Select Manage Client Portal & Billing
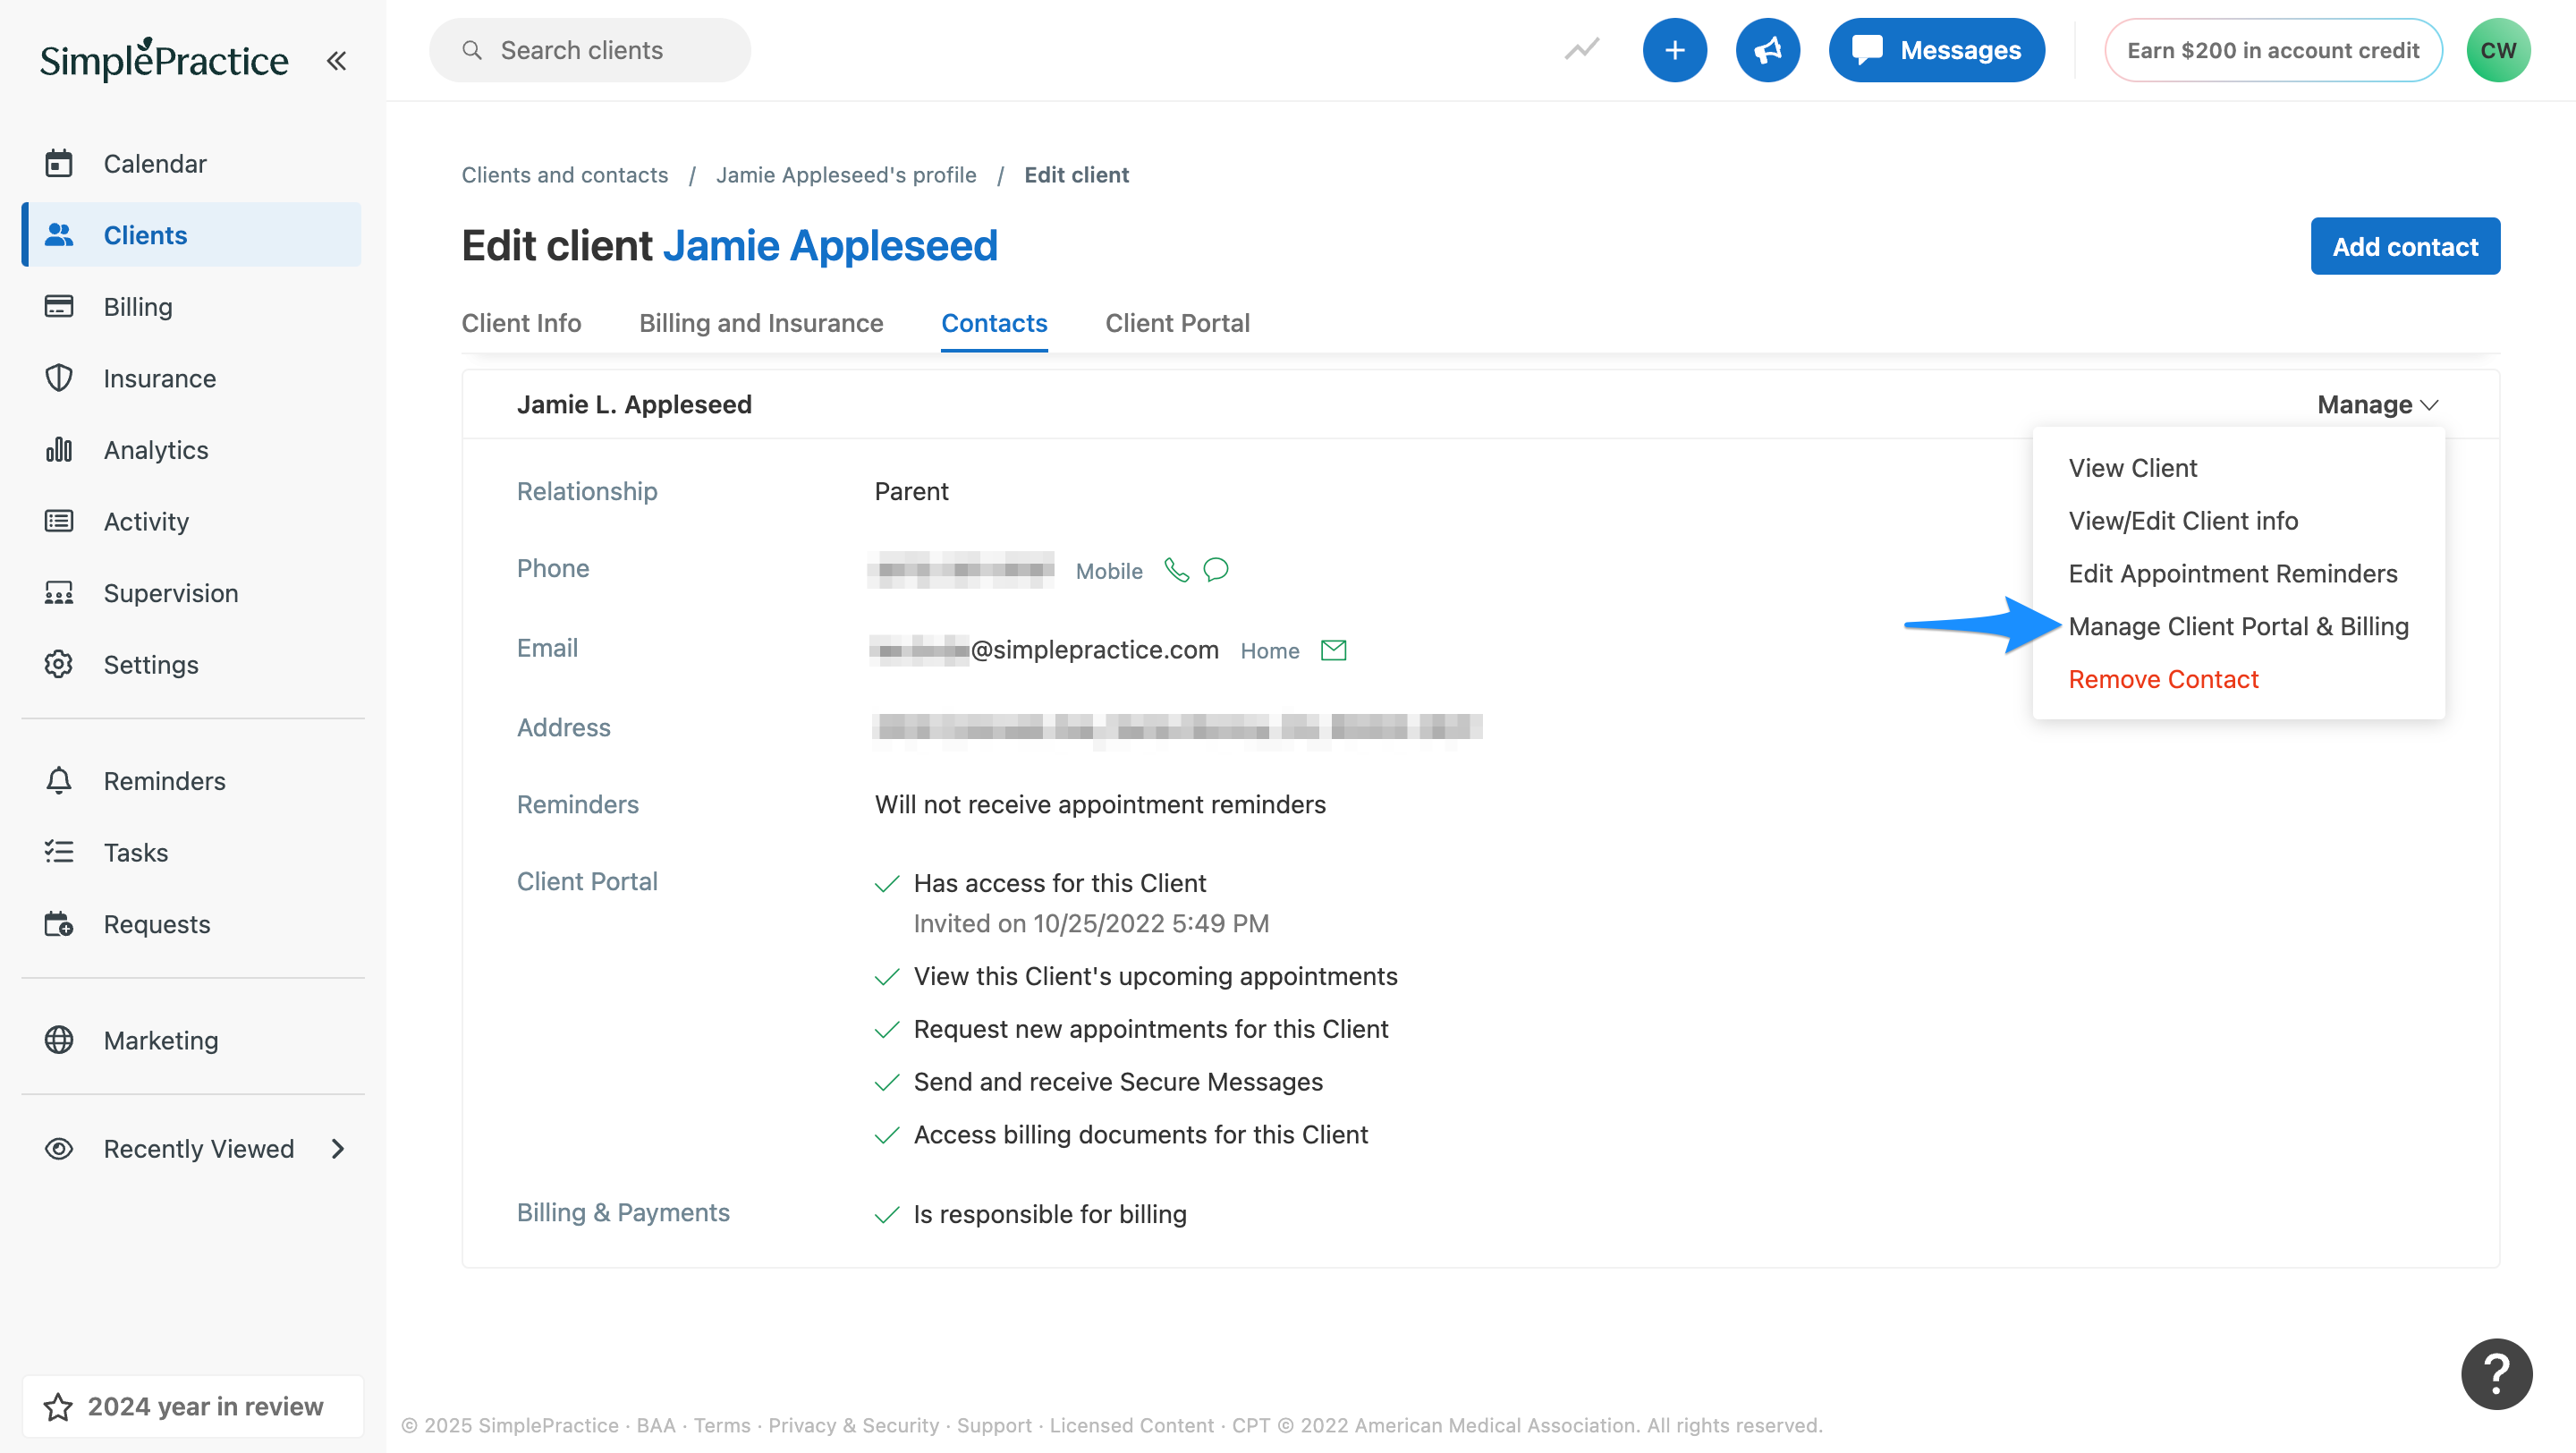Viewport: 2576px width, 1453px height. click(2238, 627)
